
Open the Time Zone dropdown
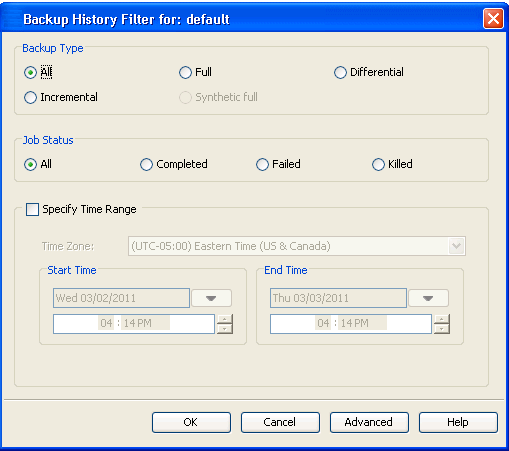(x=456, y=246)
